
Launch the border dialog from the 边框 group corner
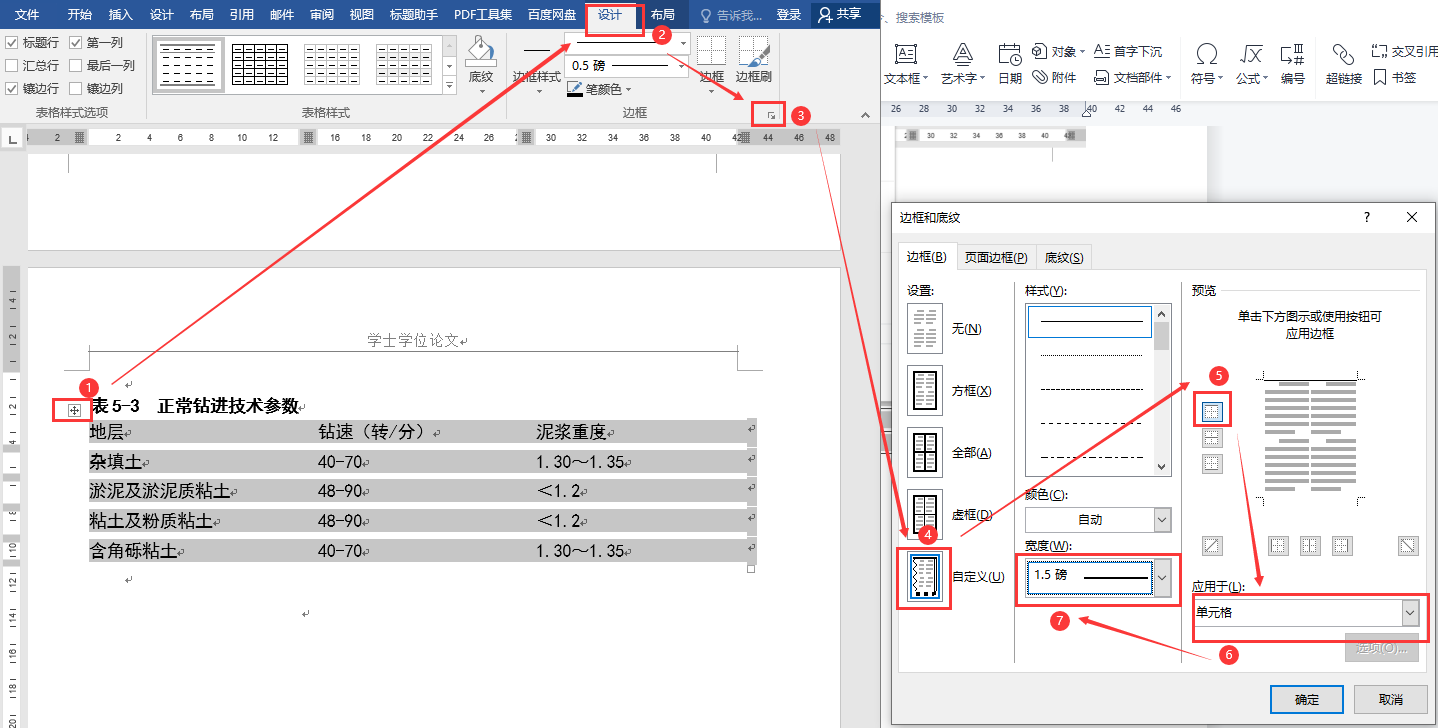[770, 116]
